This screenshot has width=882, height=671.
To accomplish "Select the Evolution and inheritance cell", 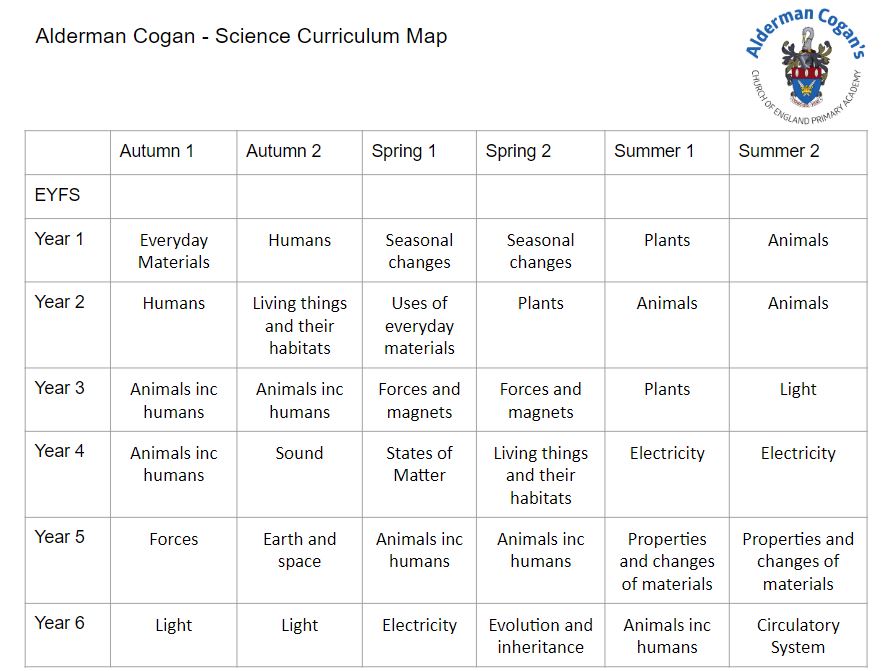I will pyautogui.click(x=540, y=636).
